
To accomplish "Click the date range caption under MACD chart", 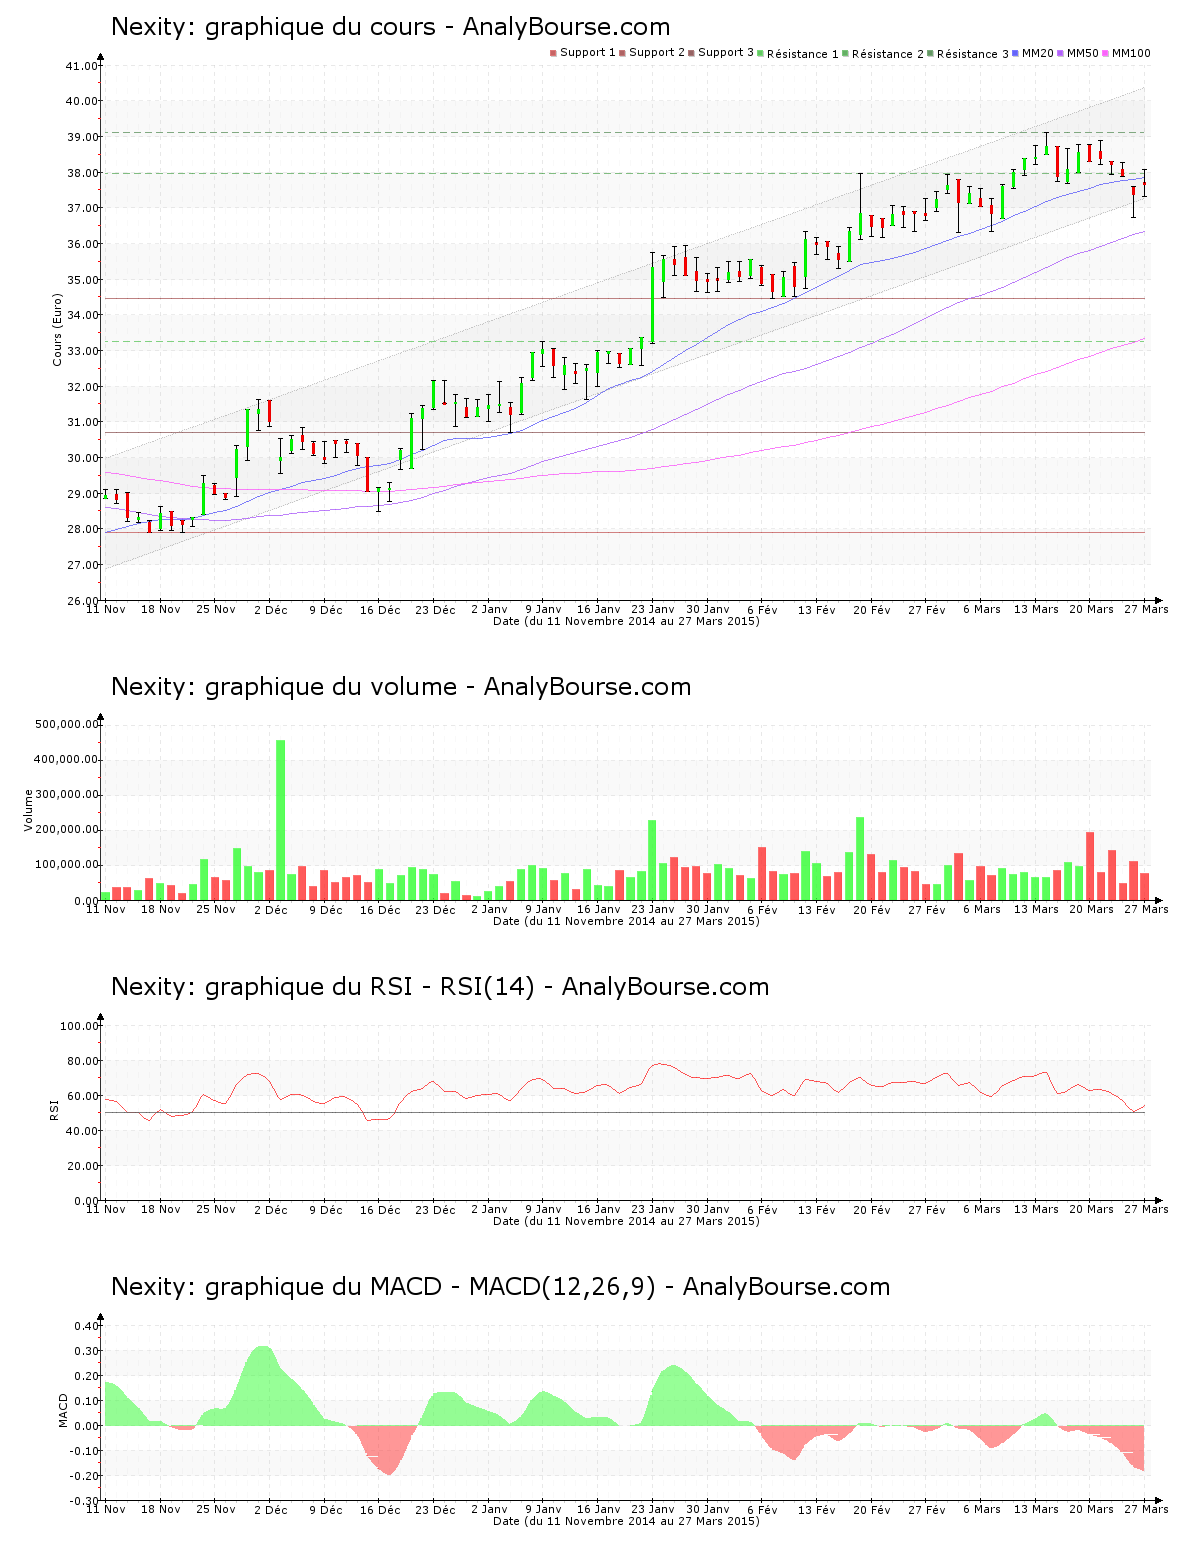I will [x=626, y=1521].
